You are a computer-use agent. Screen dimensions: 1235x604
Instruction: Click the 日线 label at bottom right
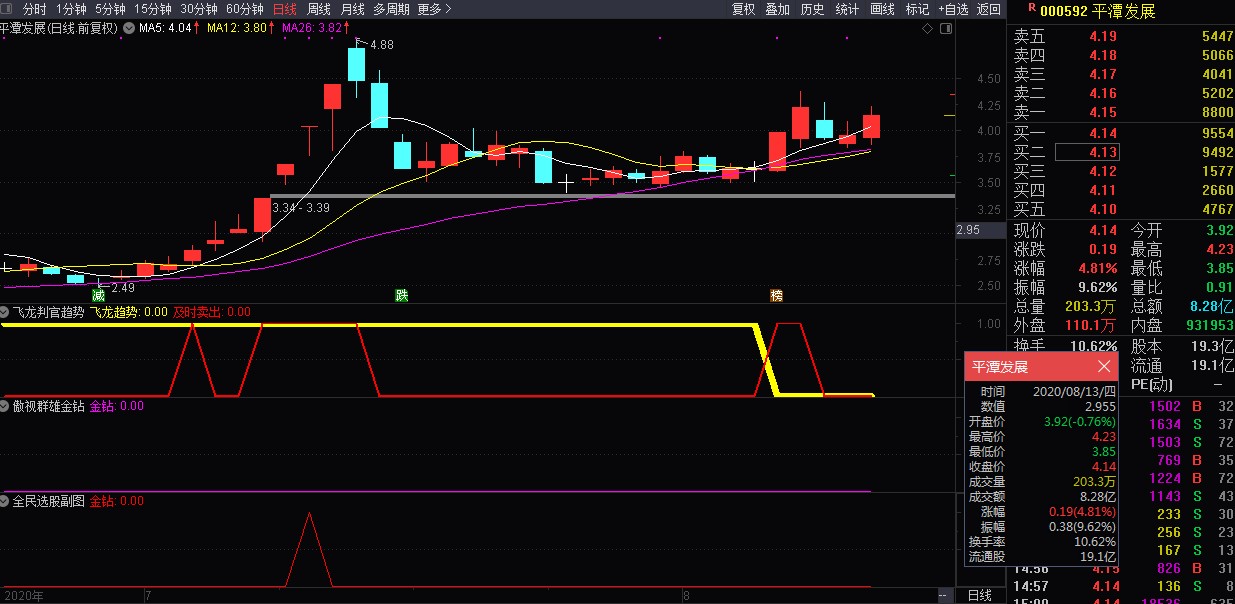pos(979,595)
